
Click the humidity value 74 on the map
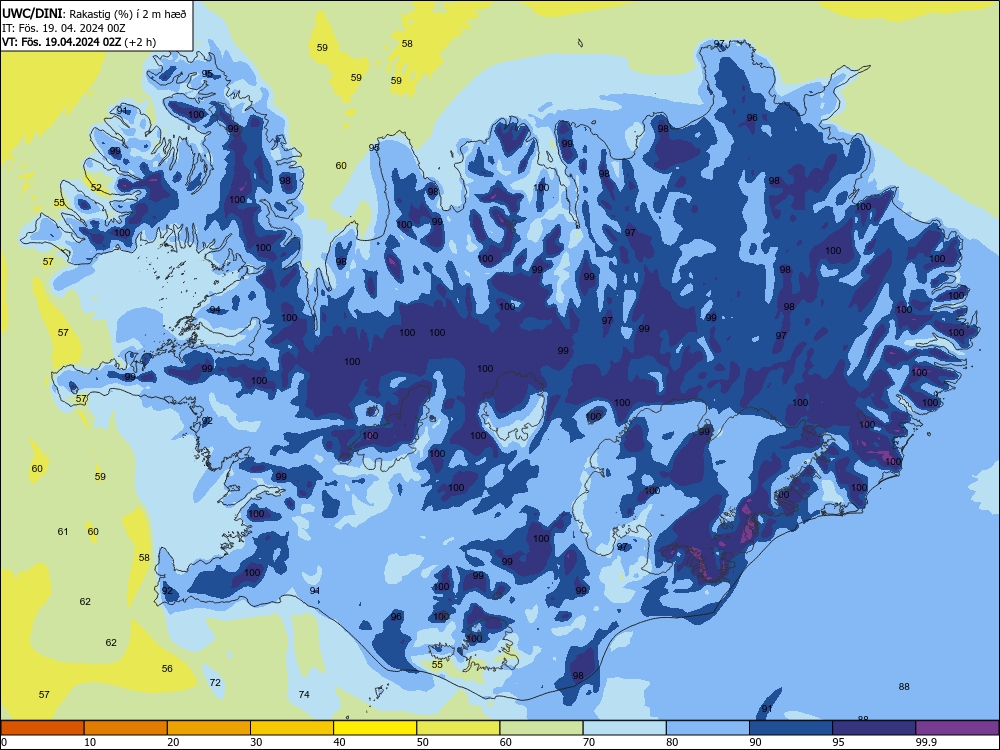(x=304, y=694)
